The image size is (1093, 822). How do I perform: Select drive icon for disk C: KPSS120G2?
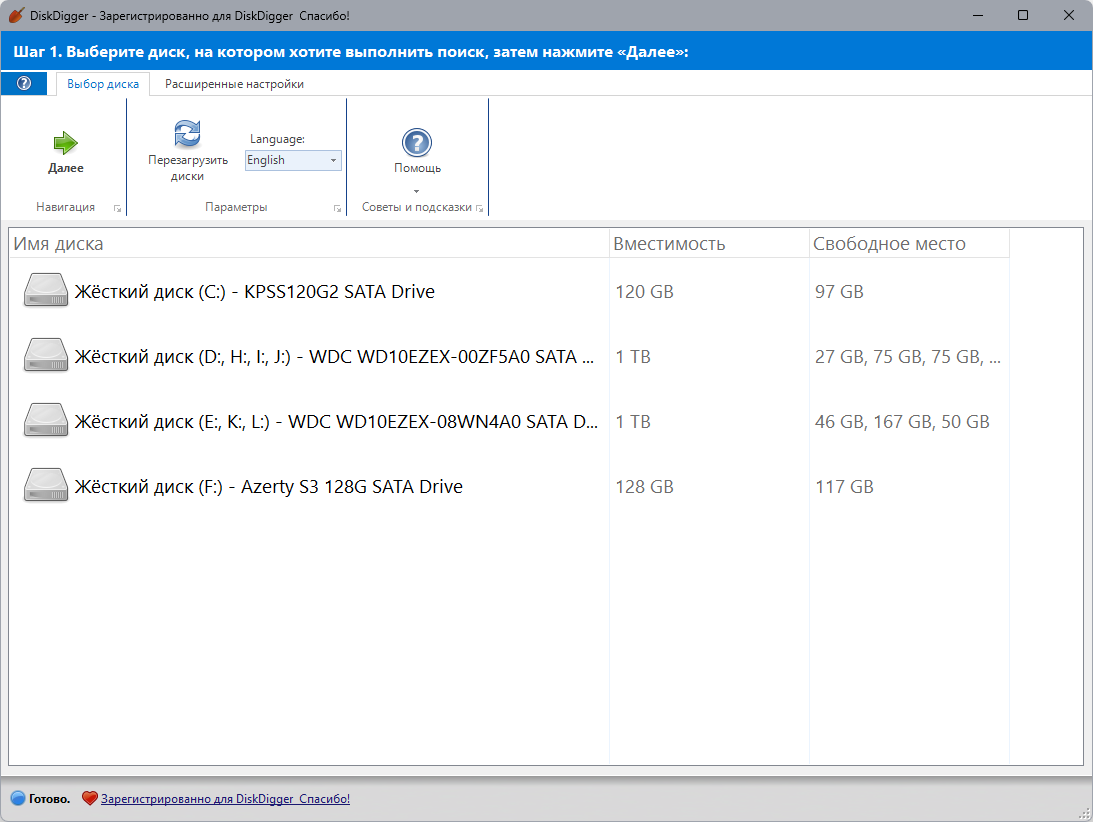46,291
